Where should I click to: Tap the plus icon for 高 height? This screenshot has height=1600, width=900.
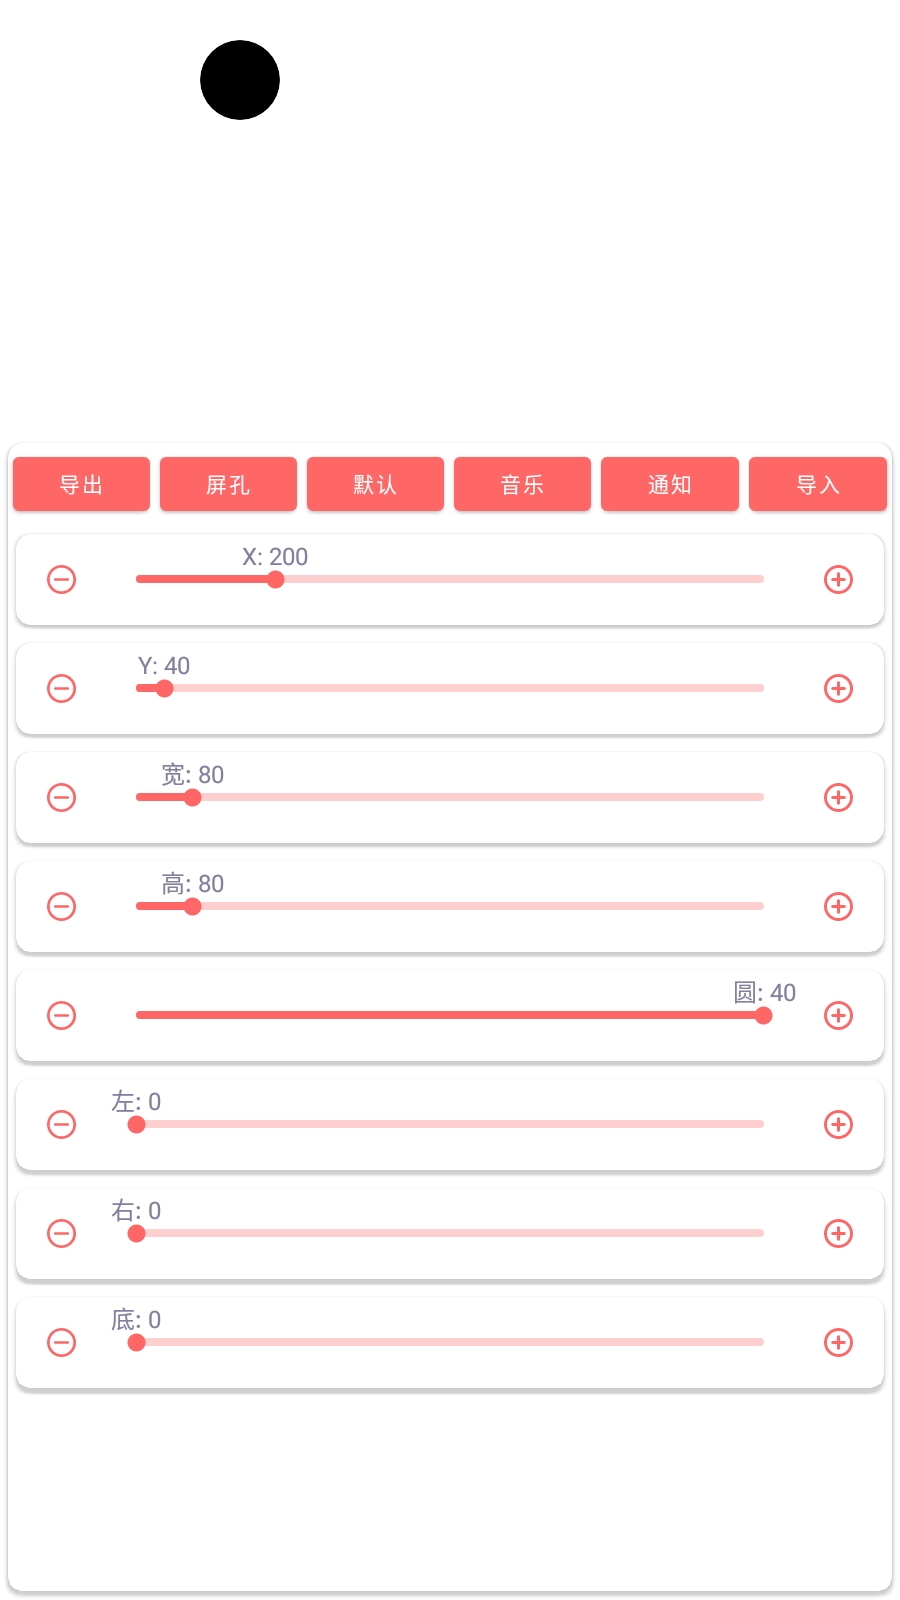(838, 907)
